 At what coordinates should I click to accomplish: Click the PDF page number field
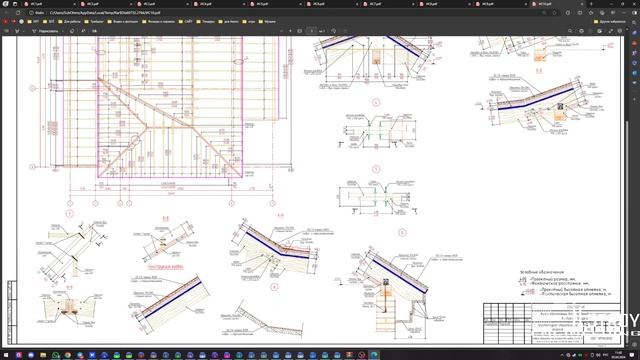click(x=311, y=31)
